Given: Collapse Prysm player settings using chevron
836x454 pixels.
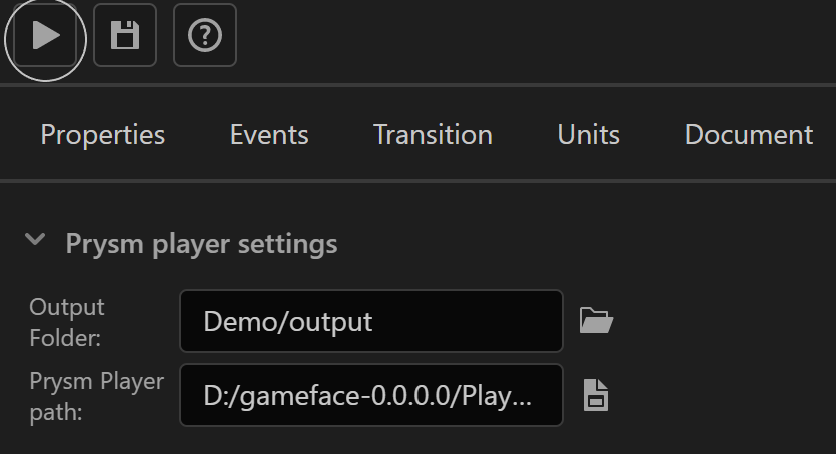Looking at the screenshot, I should click(x=35, y=239).
